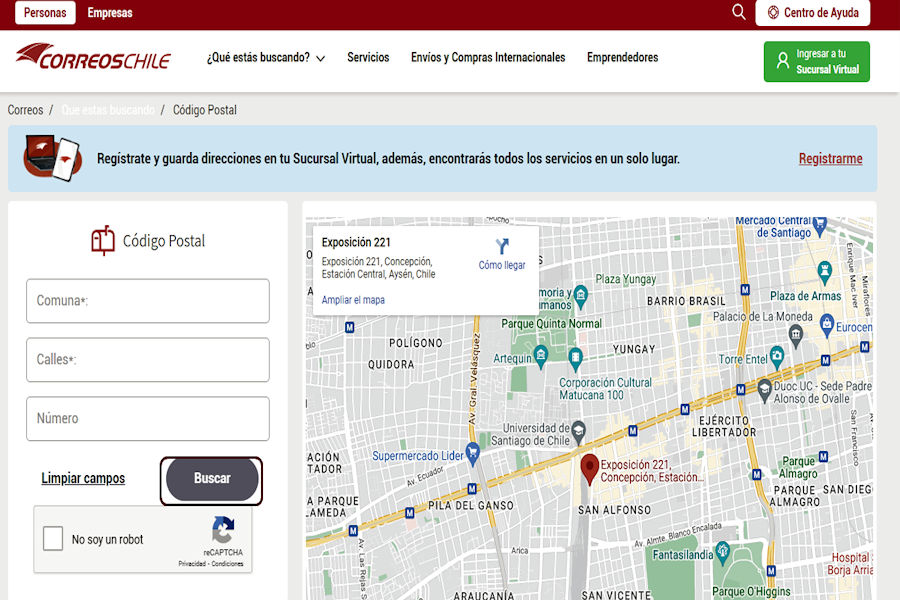Image resolution: width=900 pixels, height=600 pixels.
Task: Click inside the Número input field
Action: click(147, 418)
